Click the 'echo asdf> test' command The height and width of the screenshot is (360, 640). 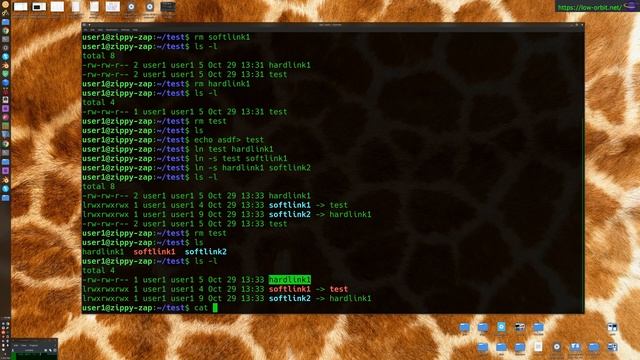point(229,140)
